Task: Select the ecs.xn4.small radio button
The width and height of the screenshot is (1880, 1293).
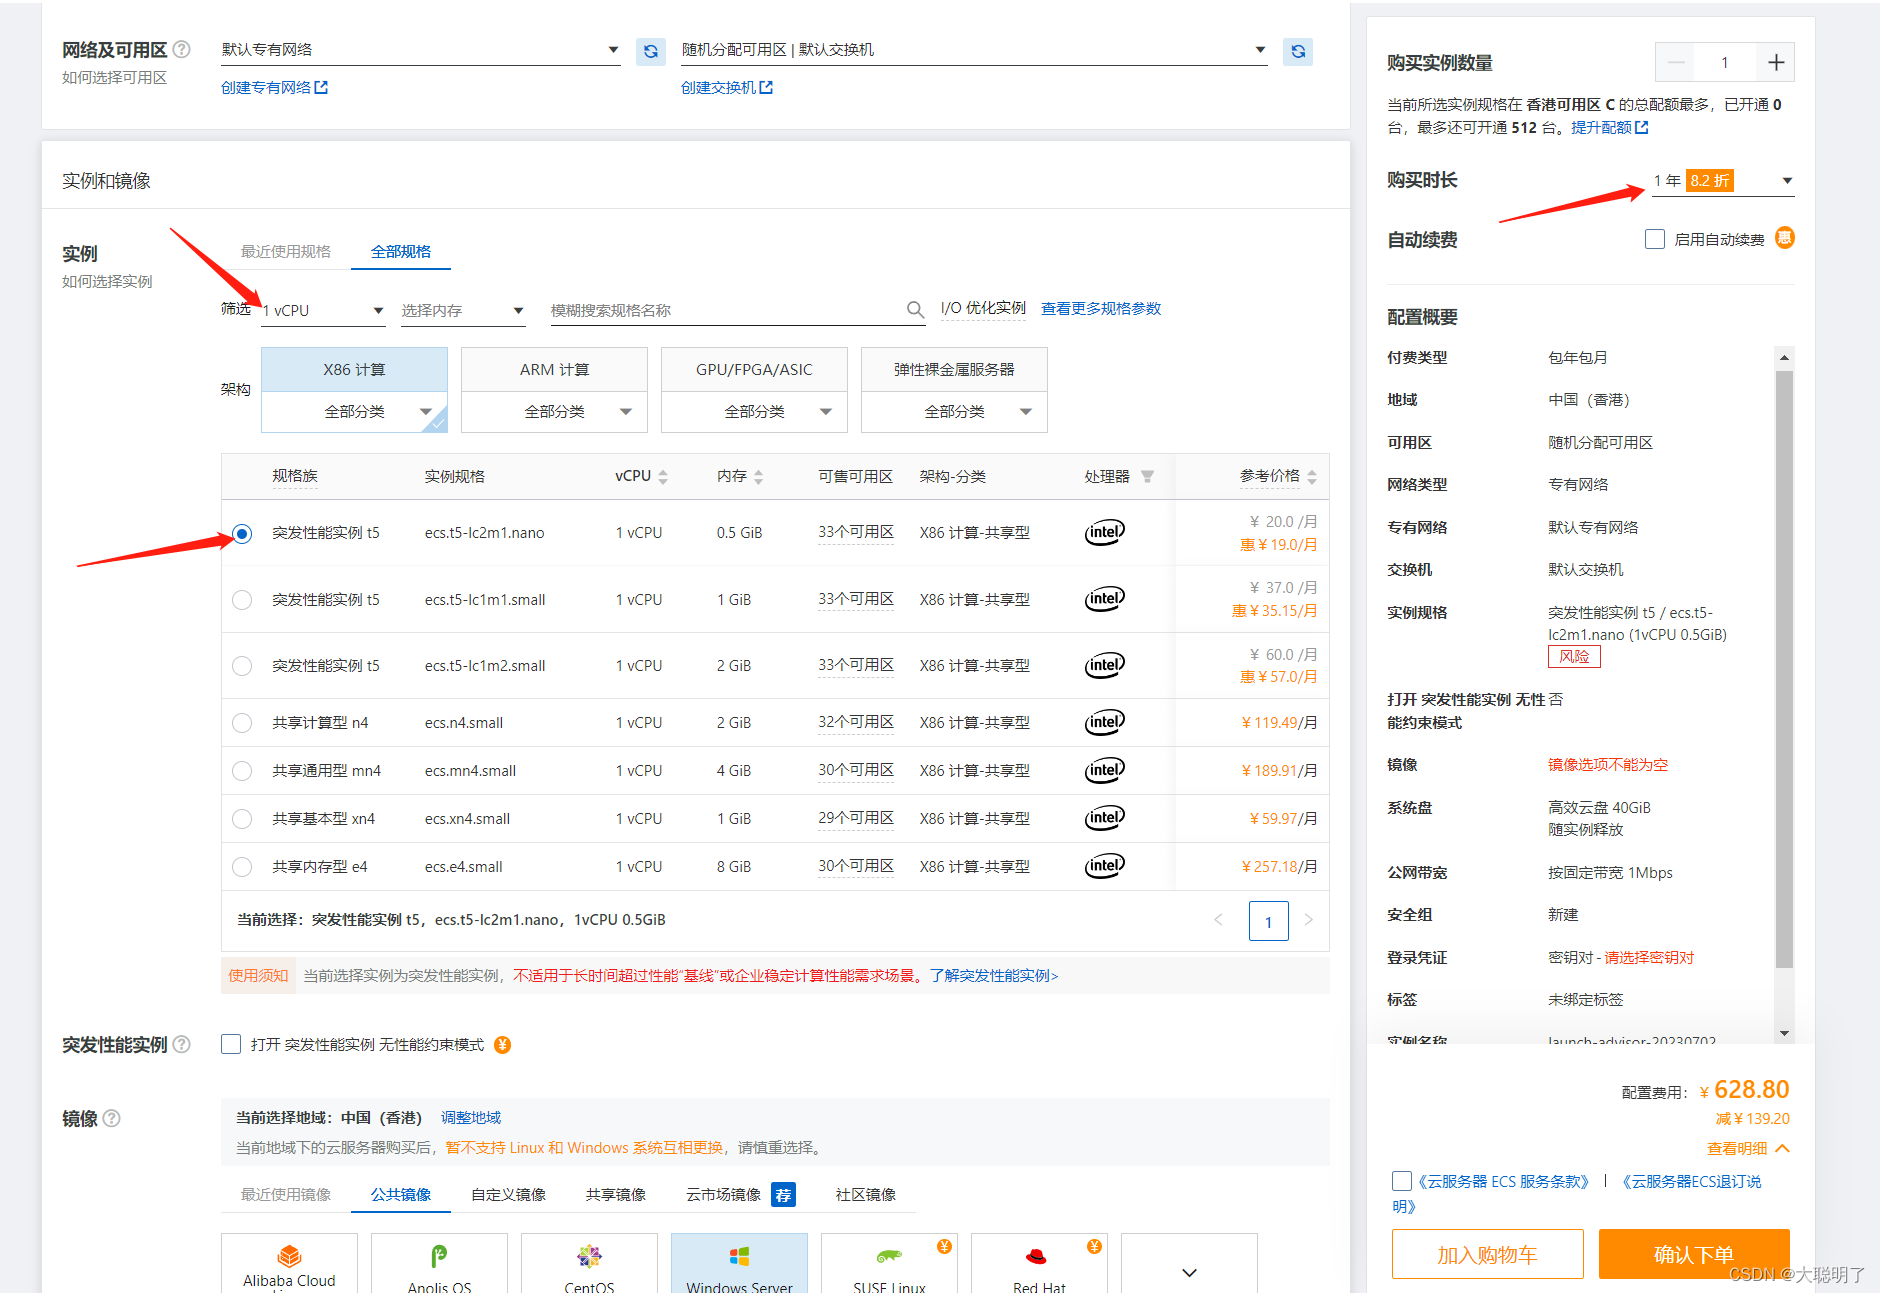Action: [x=242, y=819]
